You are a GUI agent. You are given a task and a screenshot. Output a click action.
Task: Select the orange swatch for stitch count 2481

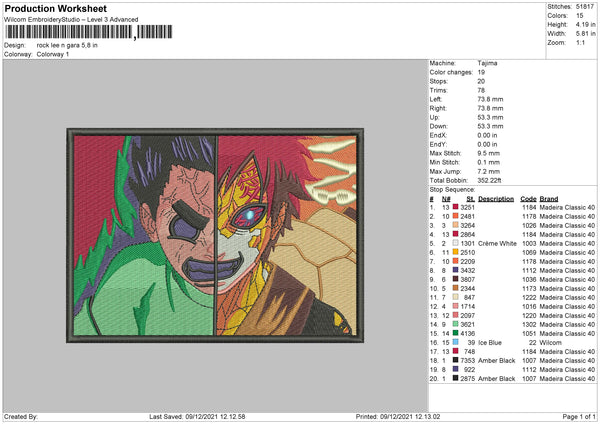(x=455, y=216)
